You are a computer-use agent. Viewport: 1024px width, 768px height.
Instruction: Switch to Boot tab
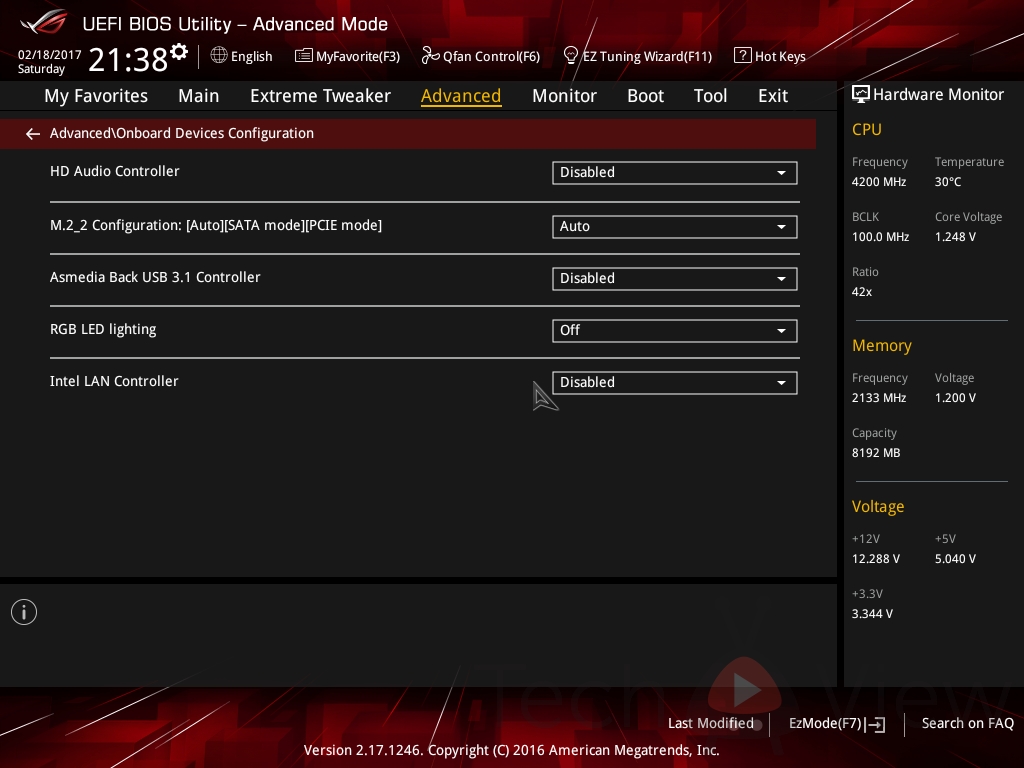pos(645,96)
